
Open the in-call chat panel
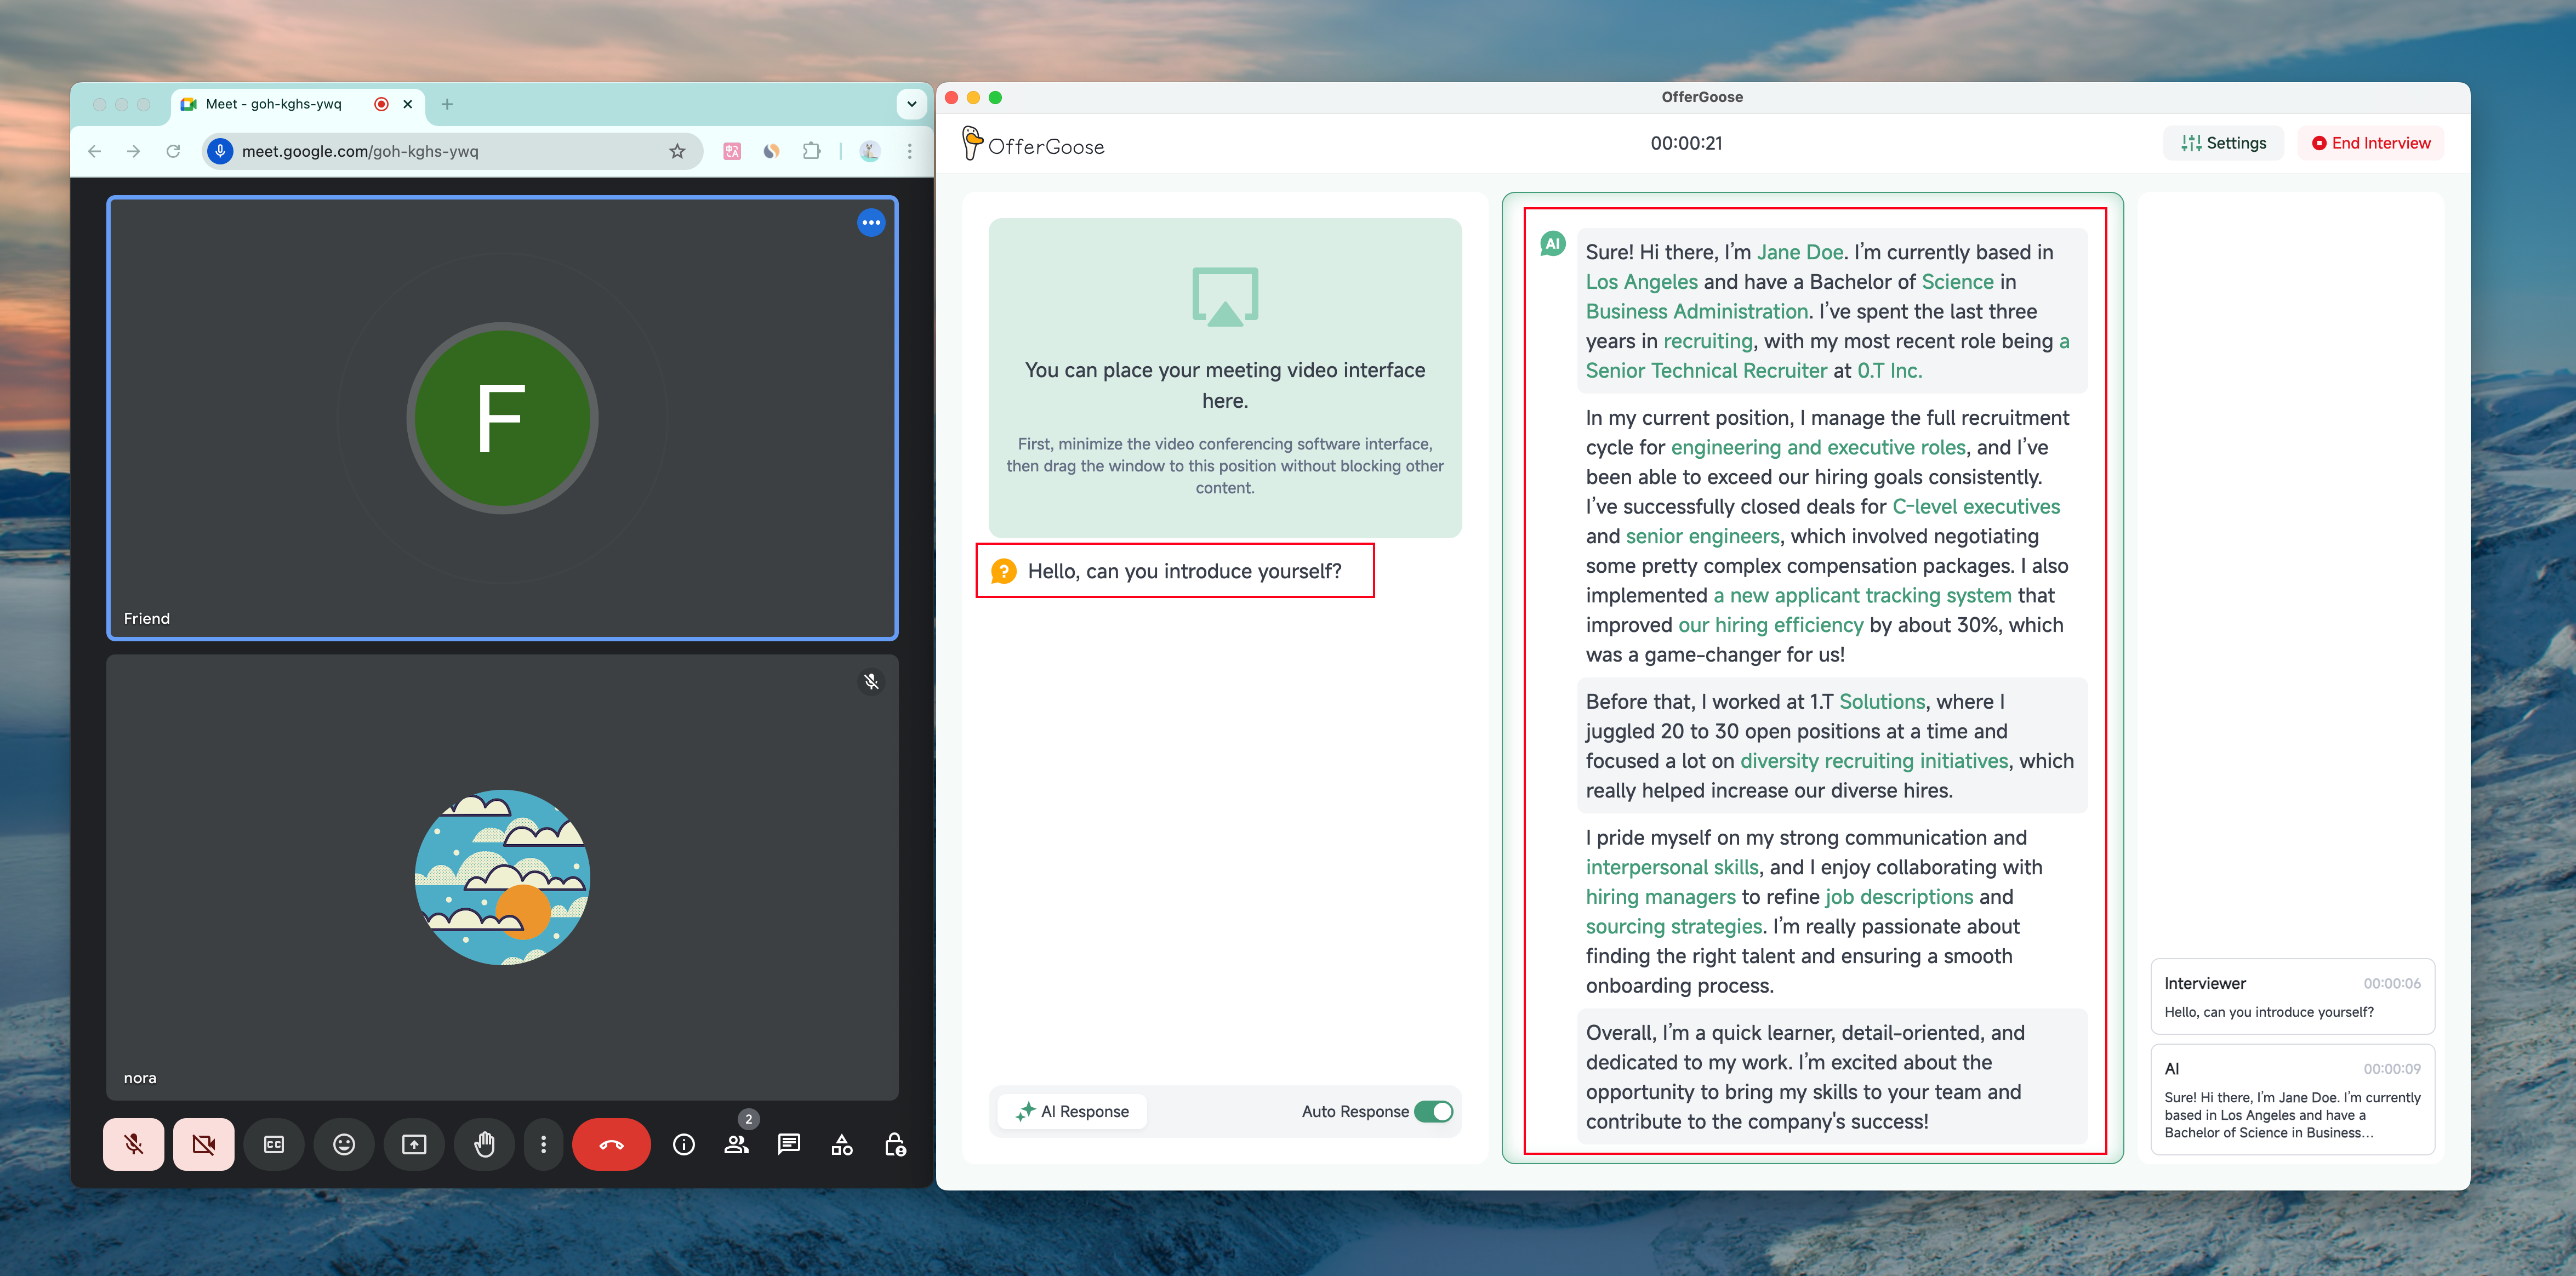(x=789, y=1144)
